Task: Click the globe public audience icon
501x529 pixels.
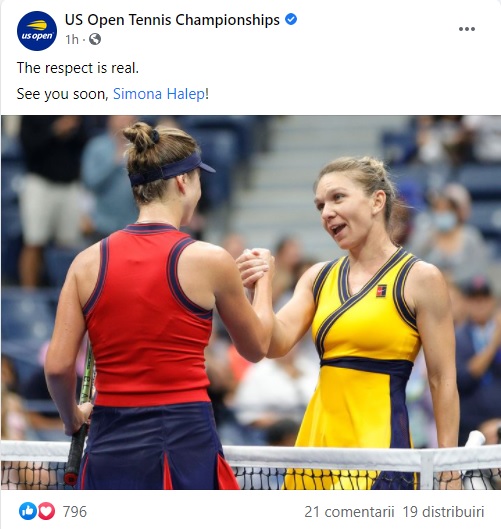Action: 95,39
